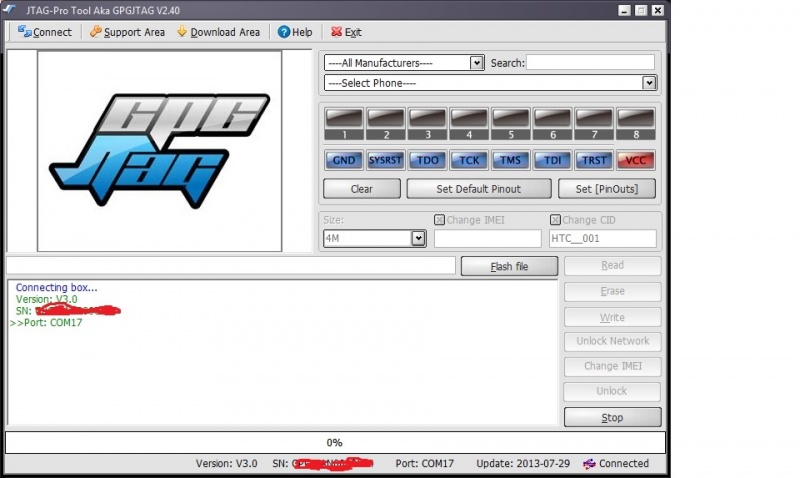
Task: Click the Read button
Action: point(612,266)
